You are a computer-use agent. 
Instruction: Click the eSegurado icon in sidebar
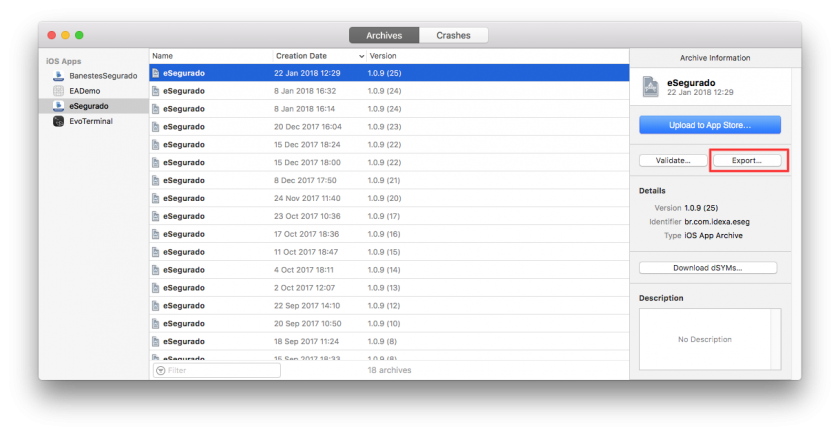pyautogui.click(x=60, y=106)
